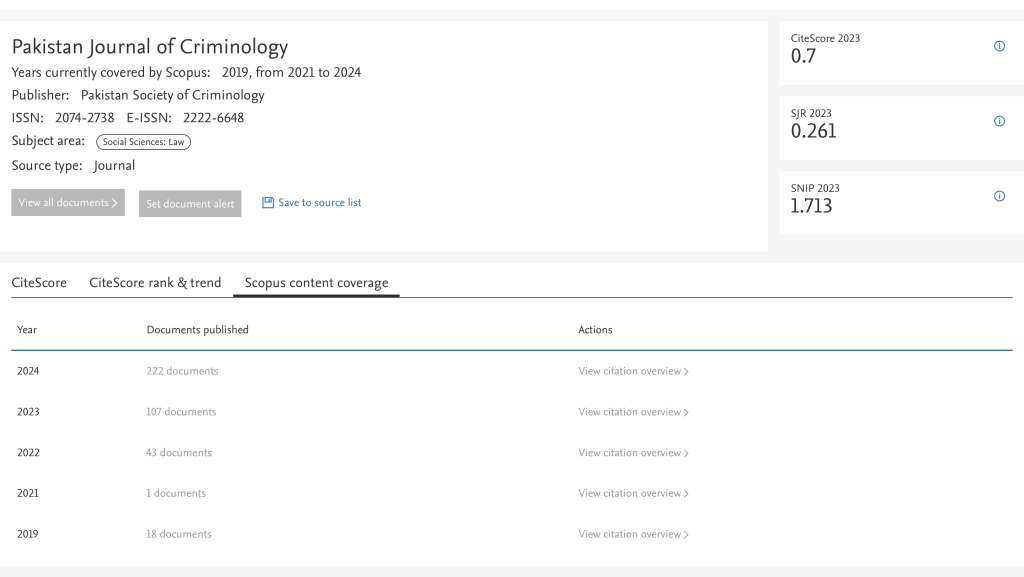Open the 2021 citation overview link
This screenshot has width=1024, height=577.
tap(633, 493)
